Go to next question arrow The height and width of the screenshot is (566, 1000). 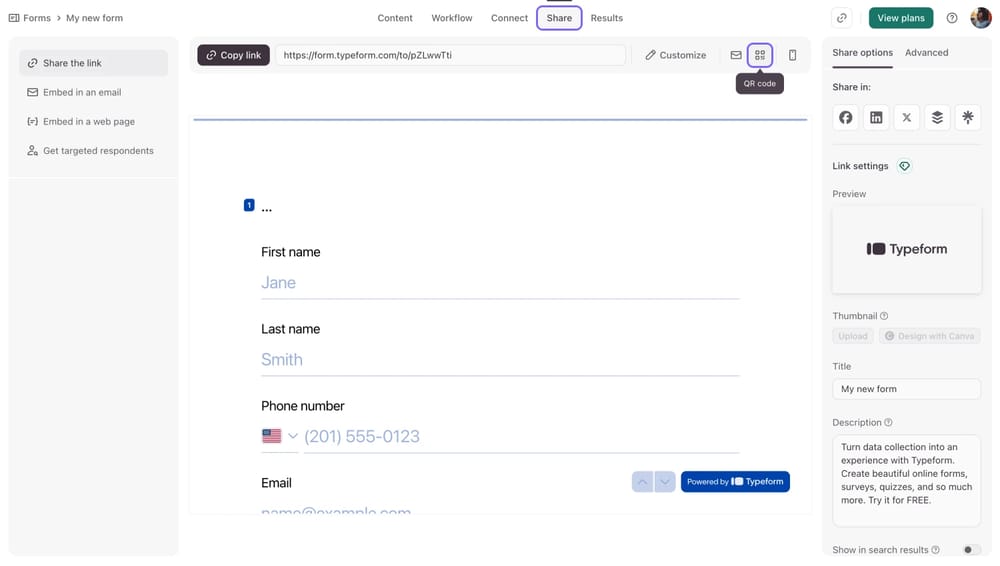point(665,482)
